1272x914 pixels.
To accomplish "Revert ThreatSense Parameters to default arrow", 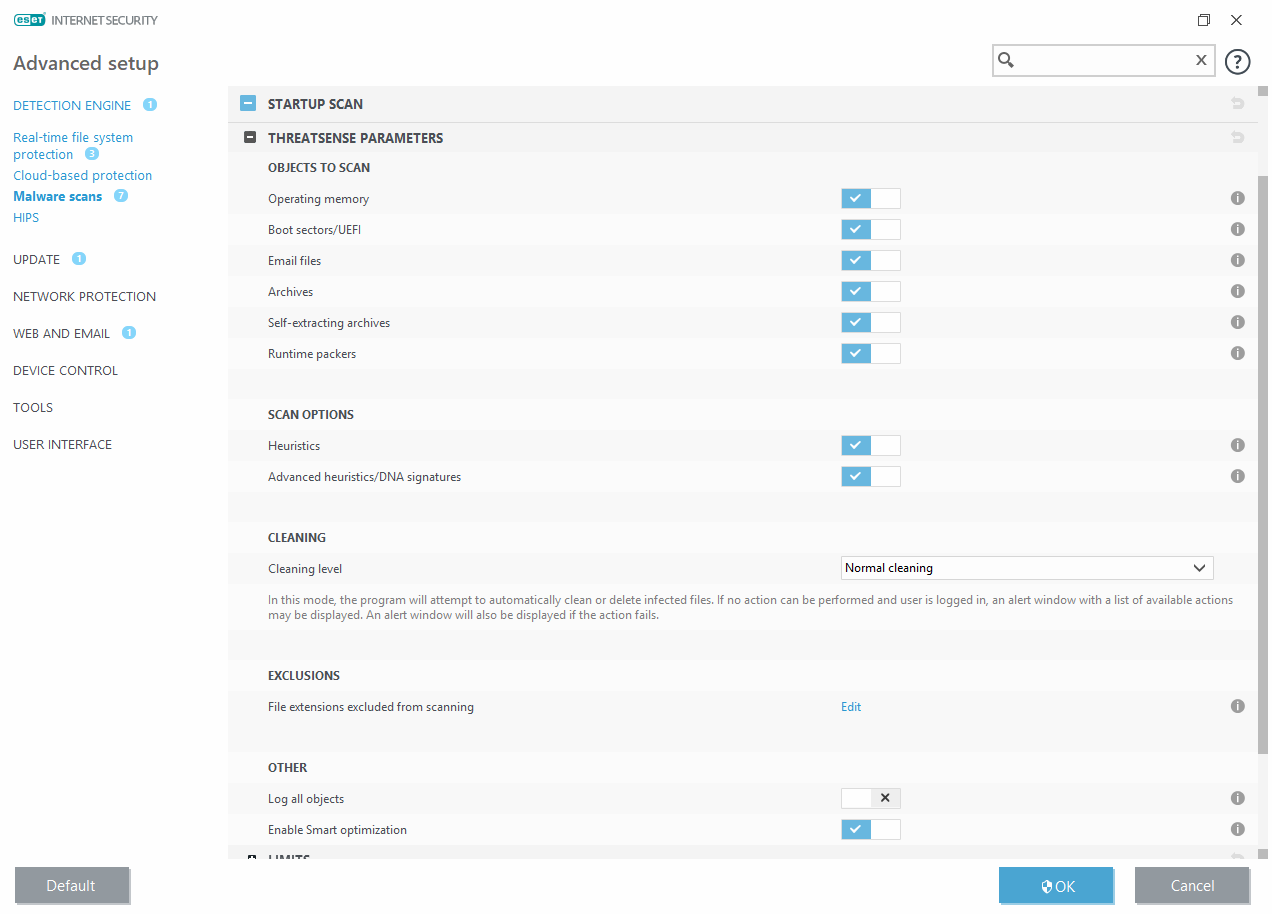I will tap(1237, 138).
